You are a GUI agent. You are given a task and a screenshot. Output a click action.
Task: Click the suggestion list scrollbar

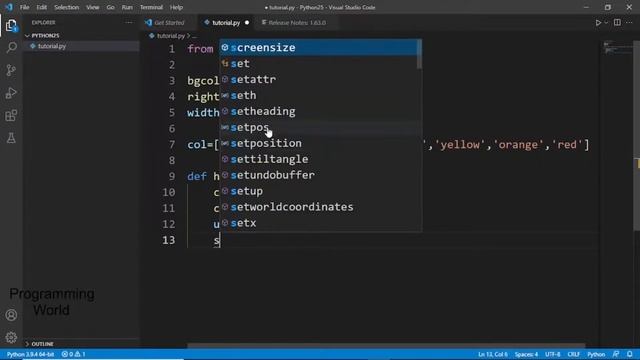click(420, 54)
